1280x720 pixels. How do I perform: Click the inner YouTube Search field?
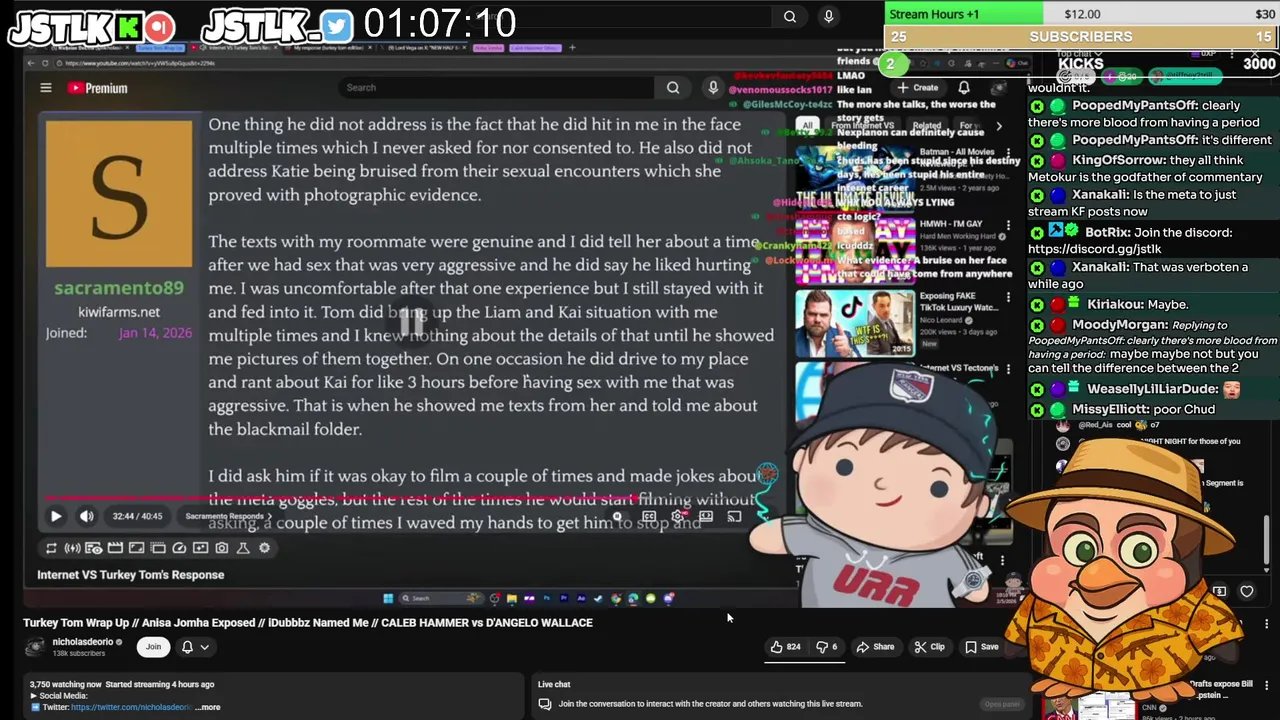click(496, 88)
